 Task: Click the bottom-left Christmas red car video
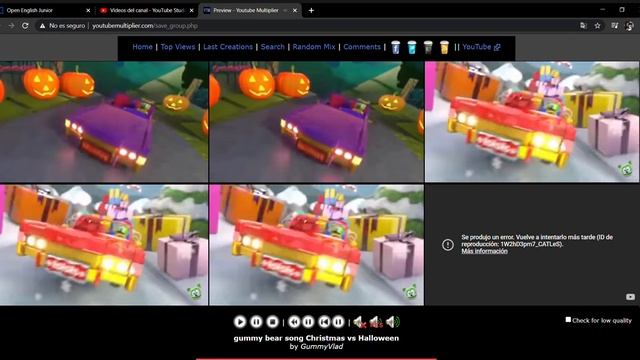[104, 245]
